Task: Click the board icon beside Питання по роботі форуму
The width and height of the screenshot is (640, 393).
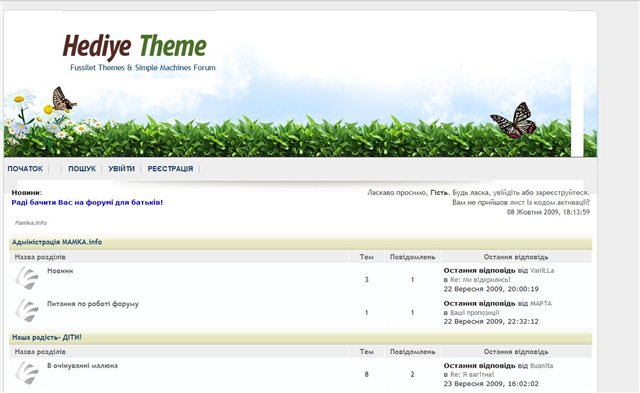Action: [27, 311]
